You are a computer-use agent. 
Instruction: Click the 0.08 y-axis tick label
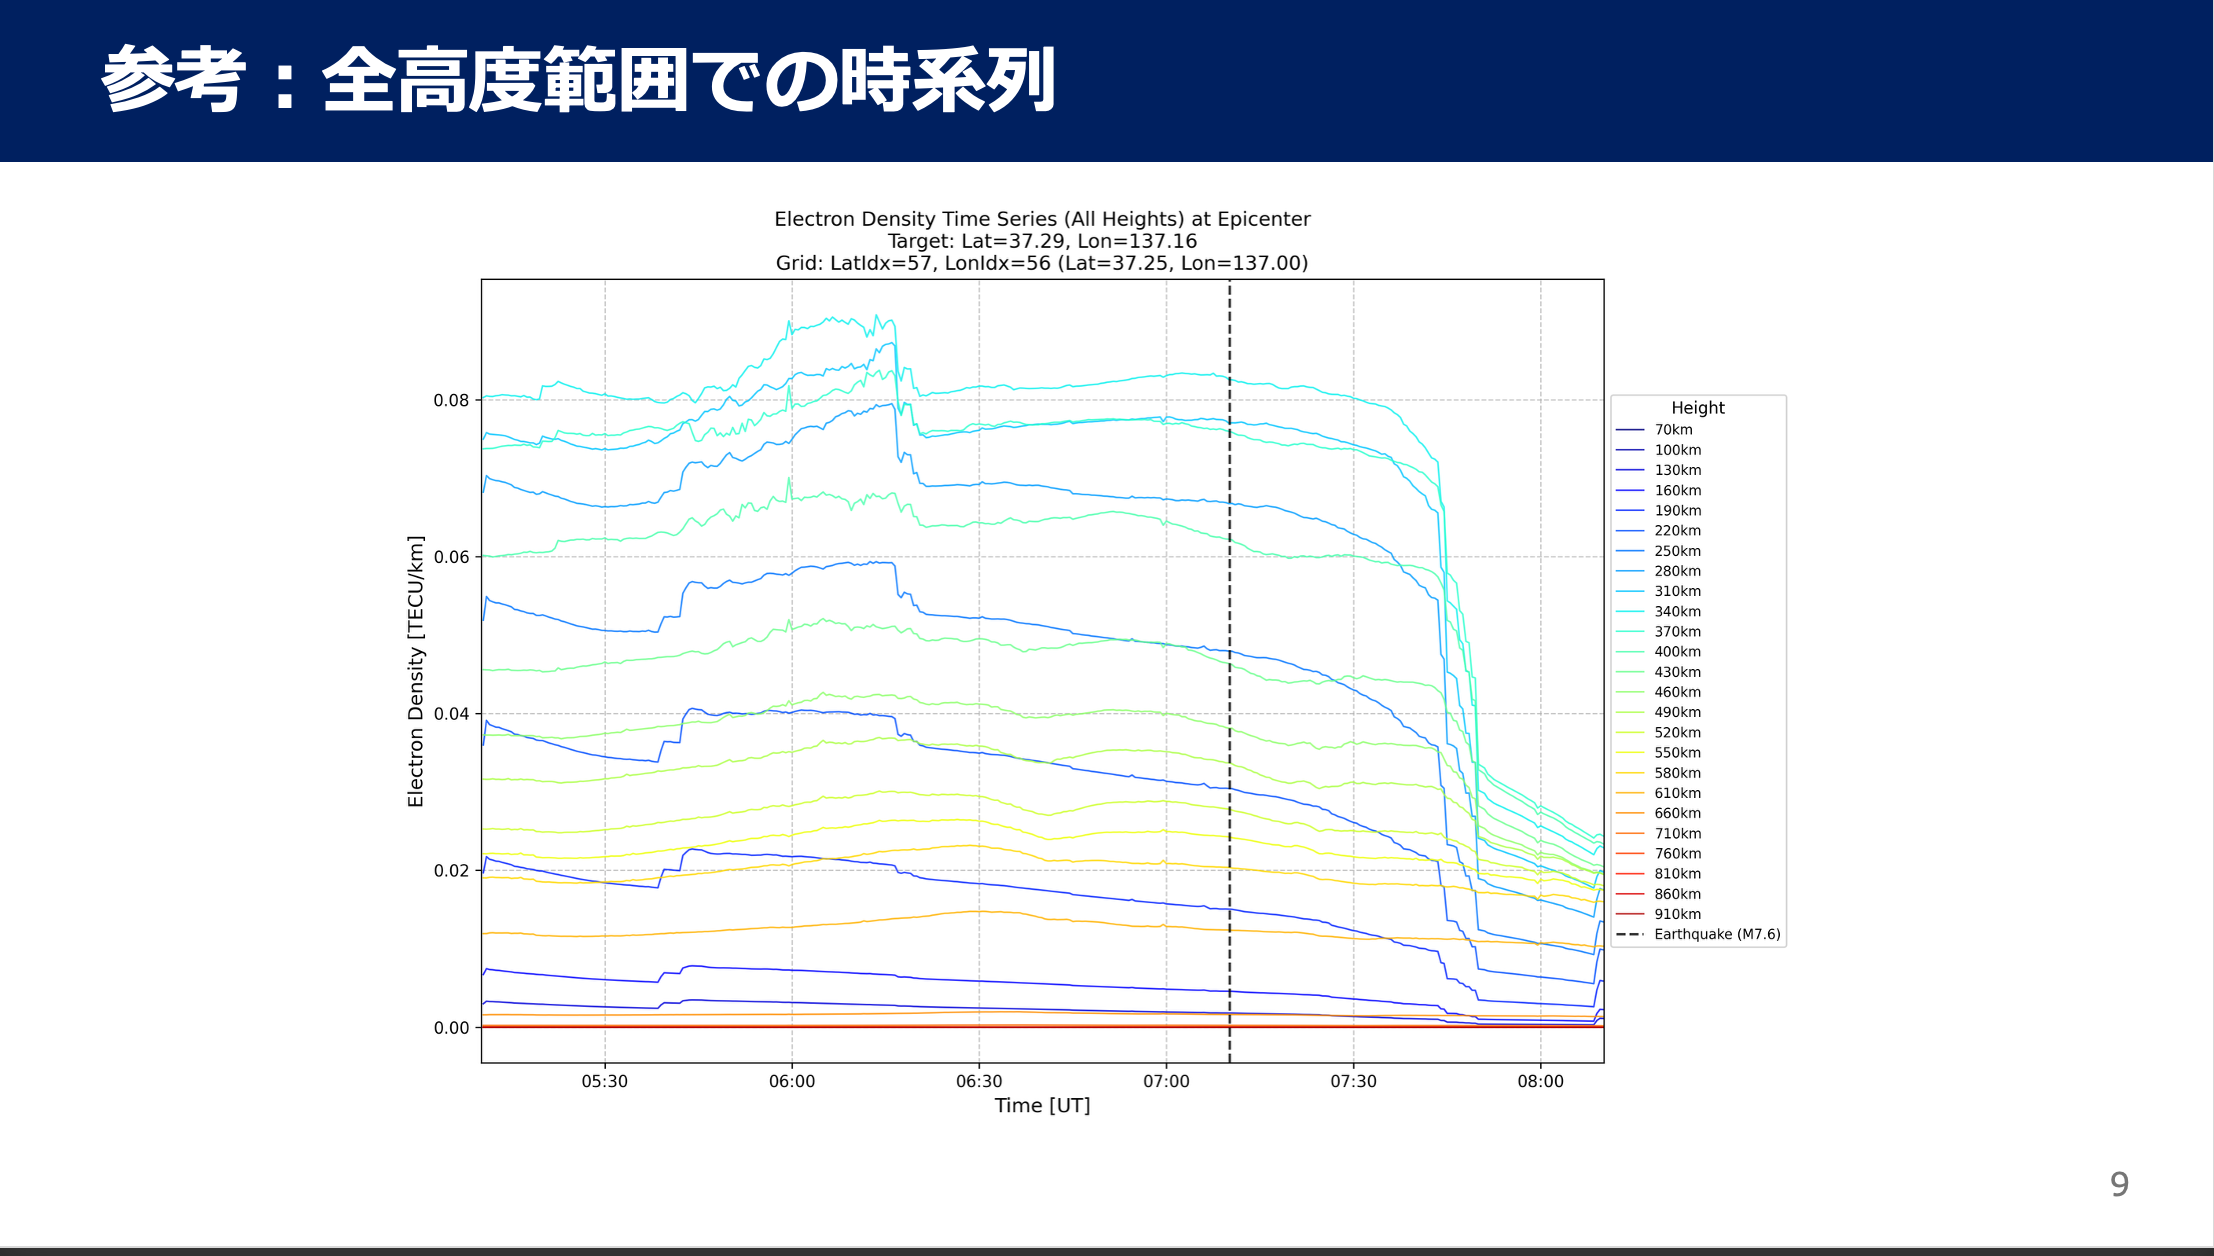click(x=451, y=400)
